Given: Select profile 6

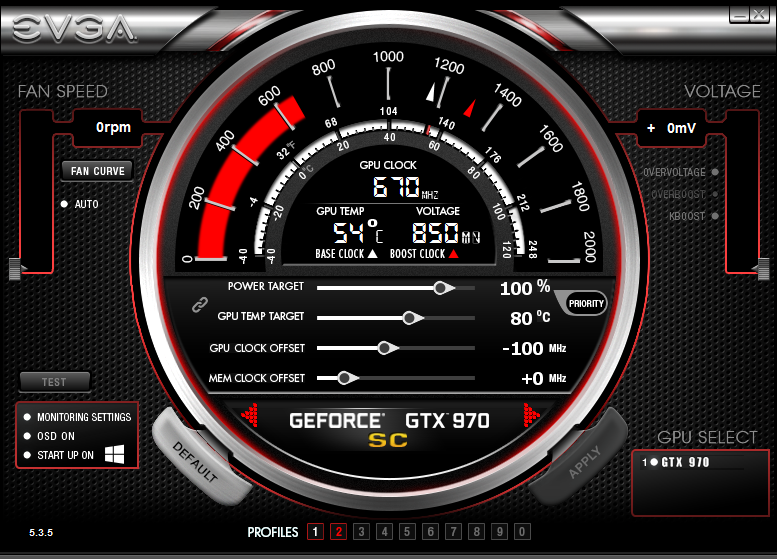Looking at the screenshot, I should (x=430, y=532).
